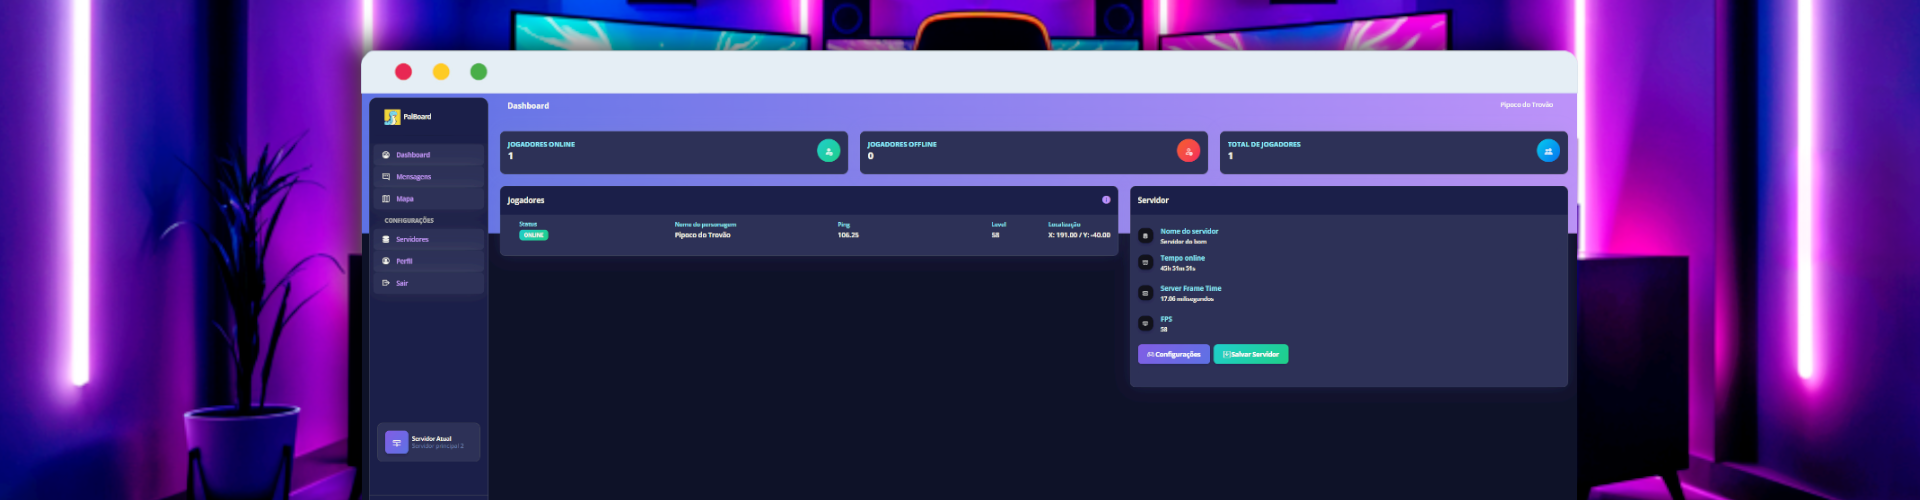Open Servidores in the sidebar
This screenshot has height=500, width=1920.
point(428,240)
